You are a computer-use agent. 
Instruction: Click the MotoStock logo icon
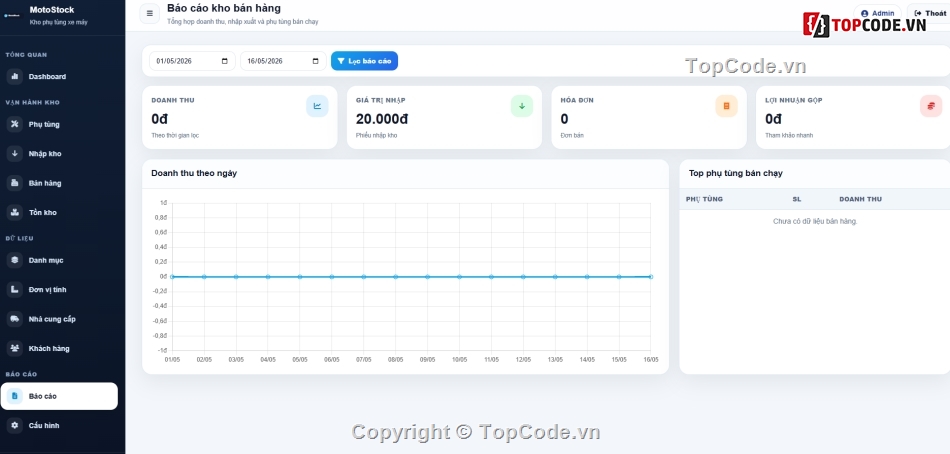(x=12, y=15)
